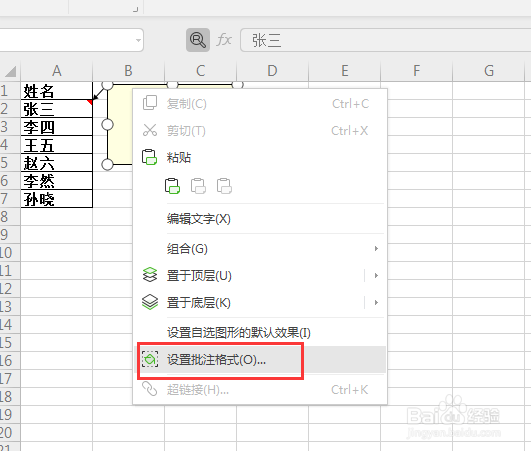This screenshot has width=531, height=451.
Task: Click comment box middle-left resize handle
Action: pyautogui.click(x=107, y=125)
